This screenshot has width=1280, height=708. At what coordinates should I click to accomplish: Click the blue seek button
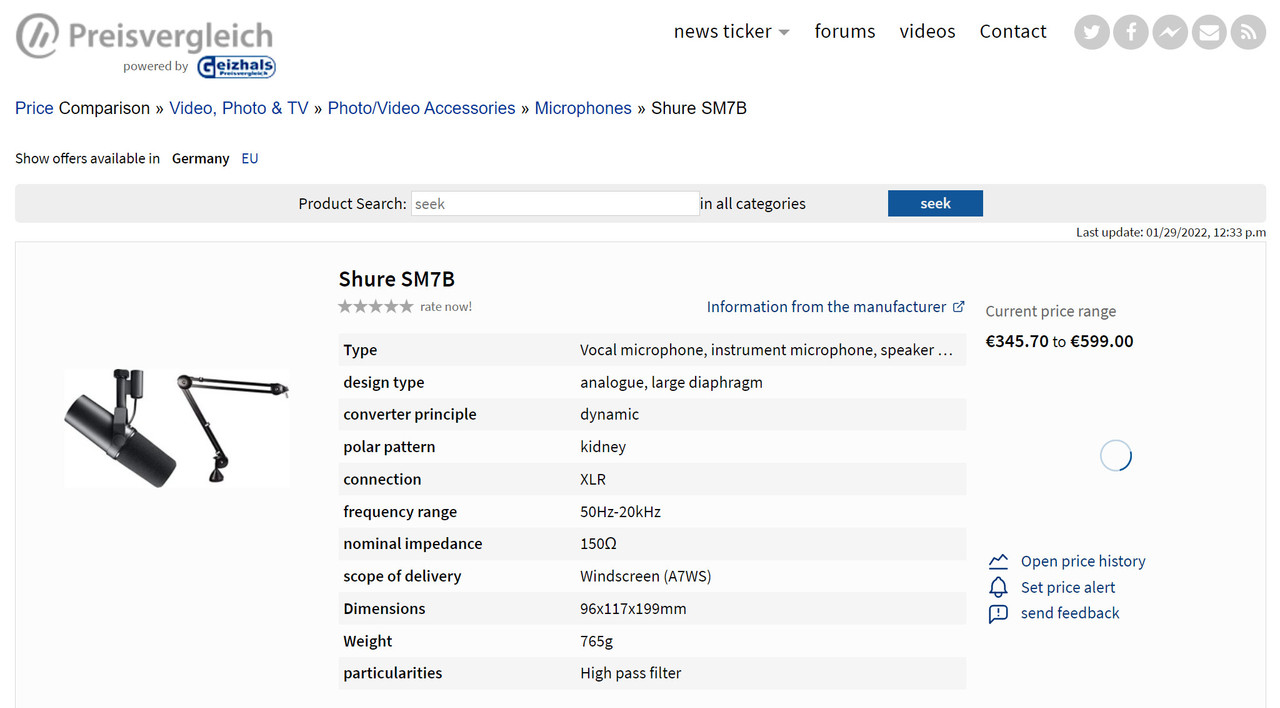click(935, 203)
